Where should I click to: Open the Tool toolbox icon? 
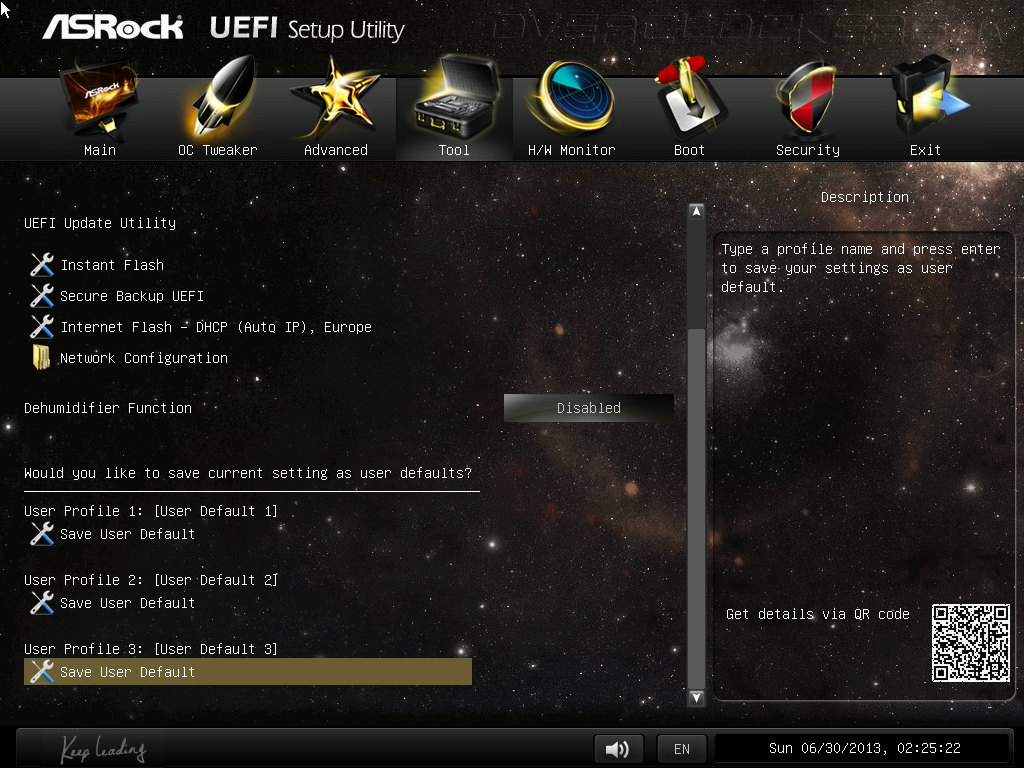tap(456, 97)
